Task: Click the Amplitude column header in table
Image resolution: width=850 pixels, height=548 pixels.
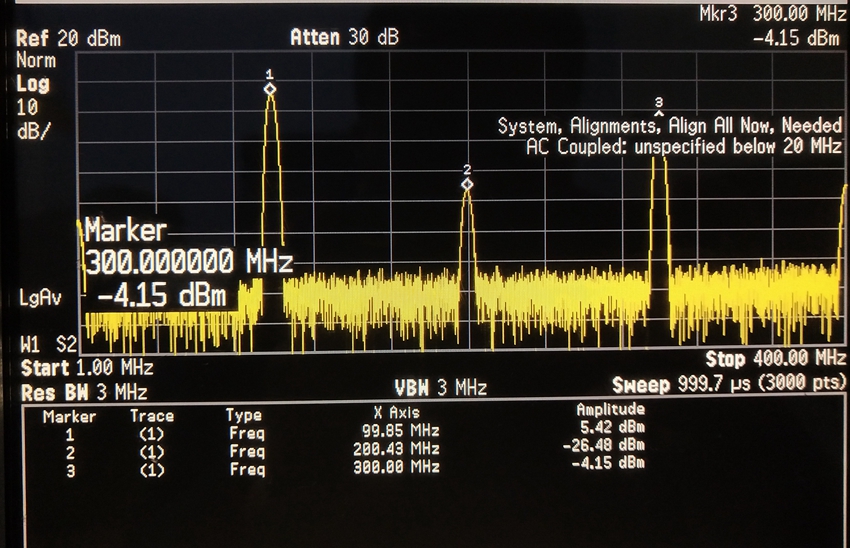Action: pos(610,409)
